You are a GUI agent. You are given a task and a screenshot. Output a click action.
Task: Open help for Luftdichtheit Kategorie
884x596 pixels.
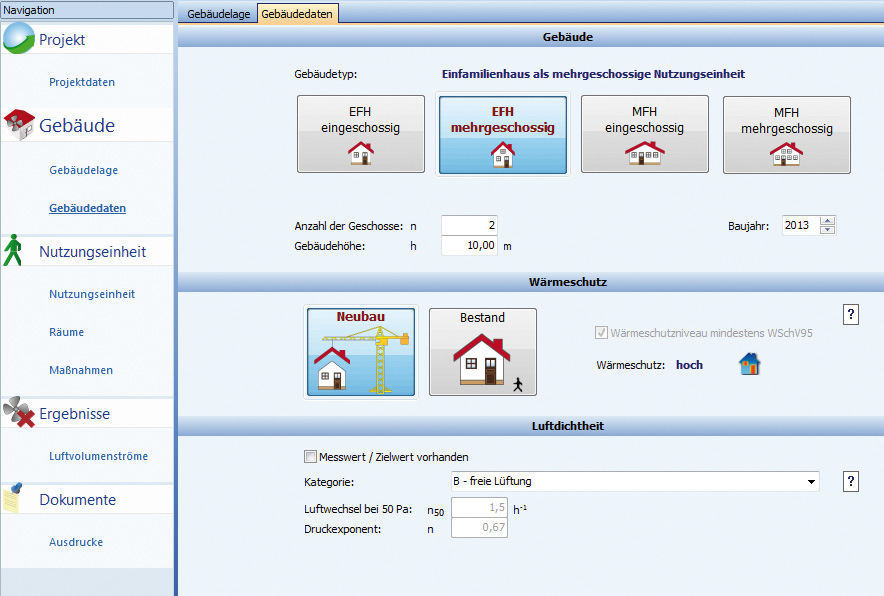pos(851,482)
